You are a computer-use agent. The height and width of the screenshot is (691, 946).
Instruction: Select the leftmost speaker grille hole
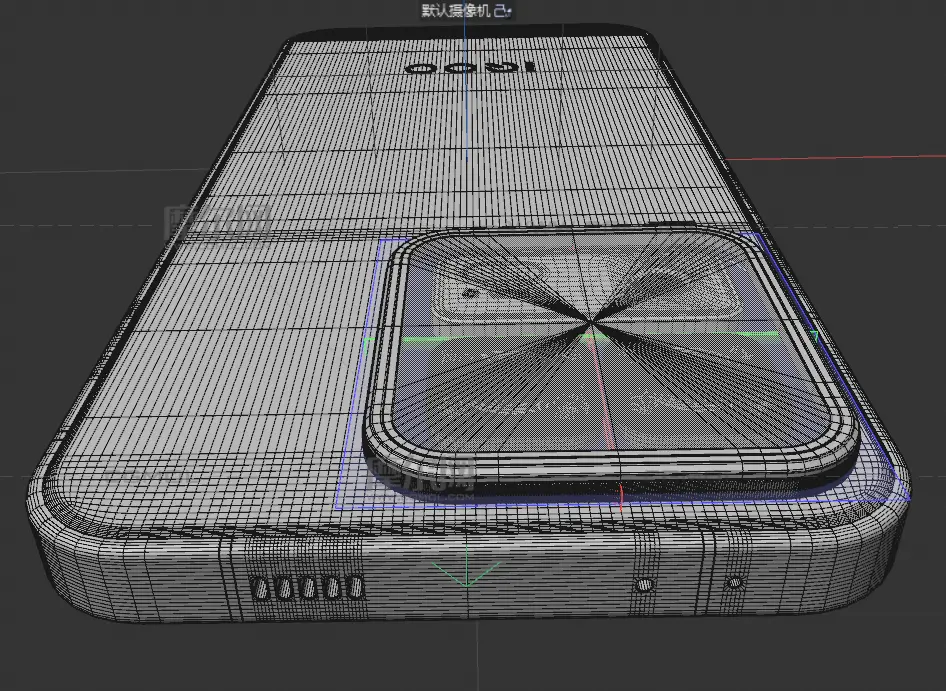[262, 589]
